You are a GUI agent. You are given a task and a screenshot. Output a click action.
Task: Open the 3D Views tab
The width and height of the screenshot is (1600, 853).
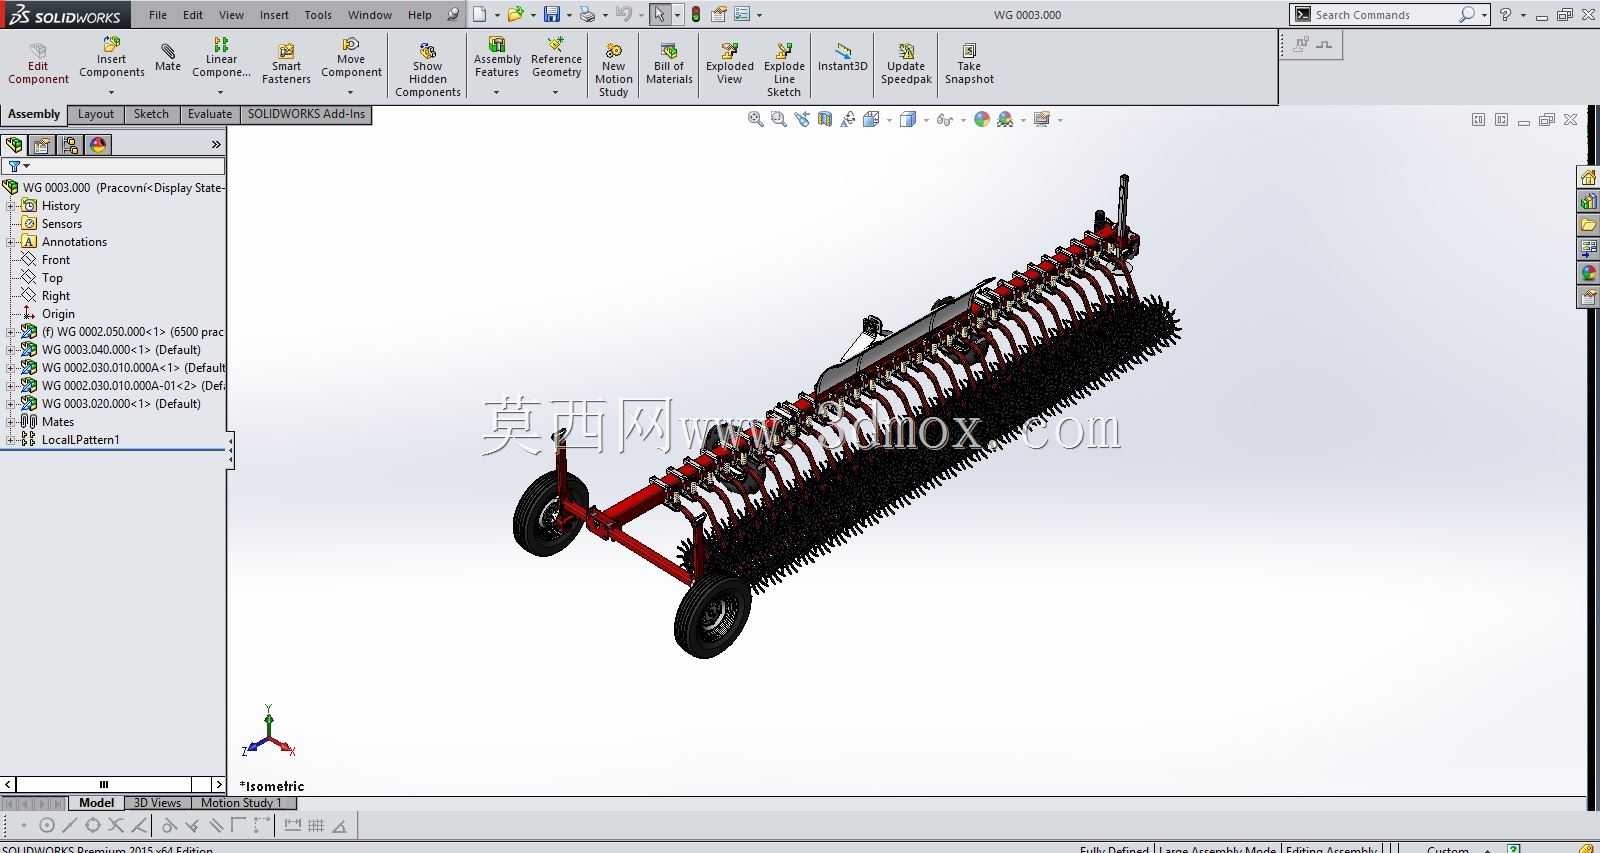point(158,803)
